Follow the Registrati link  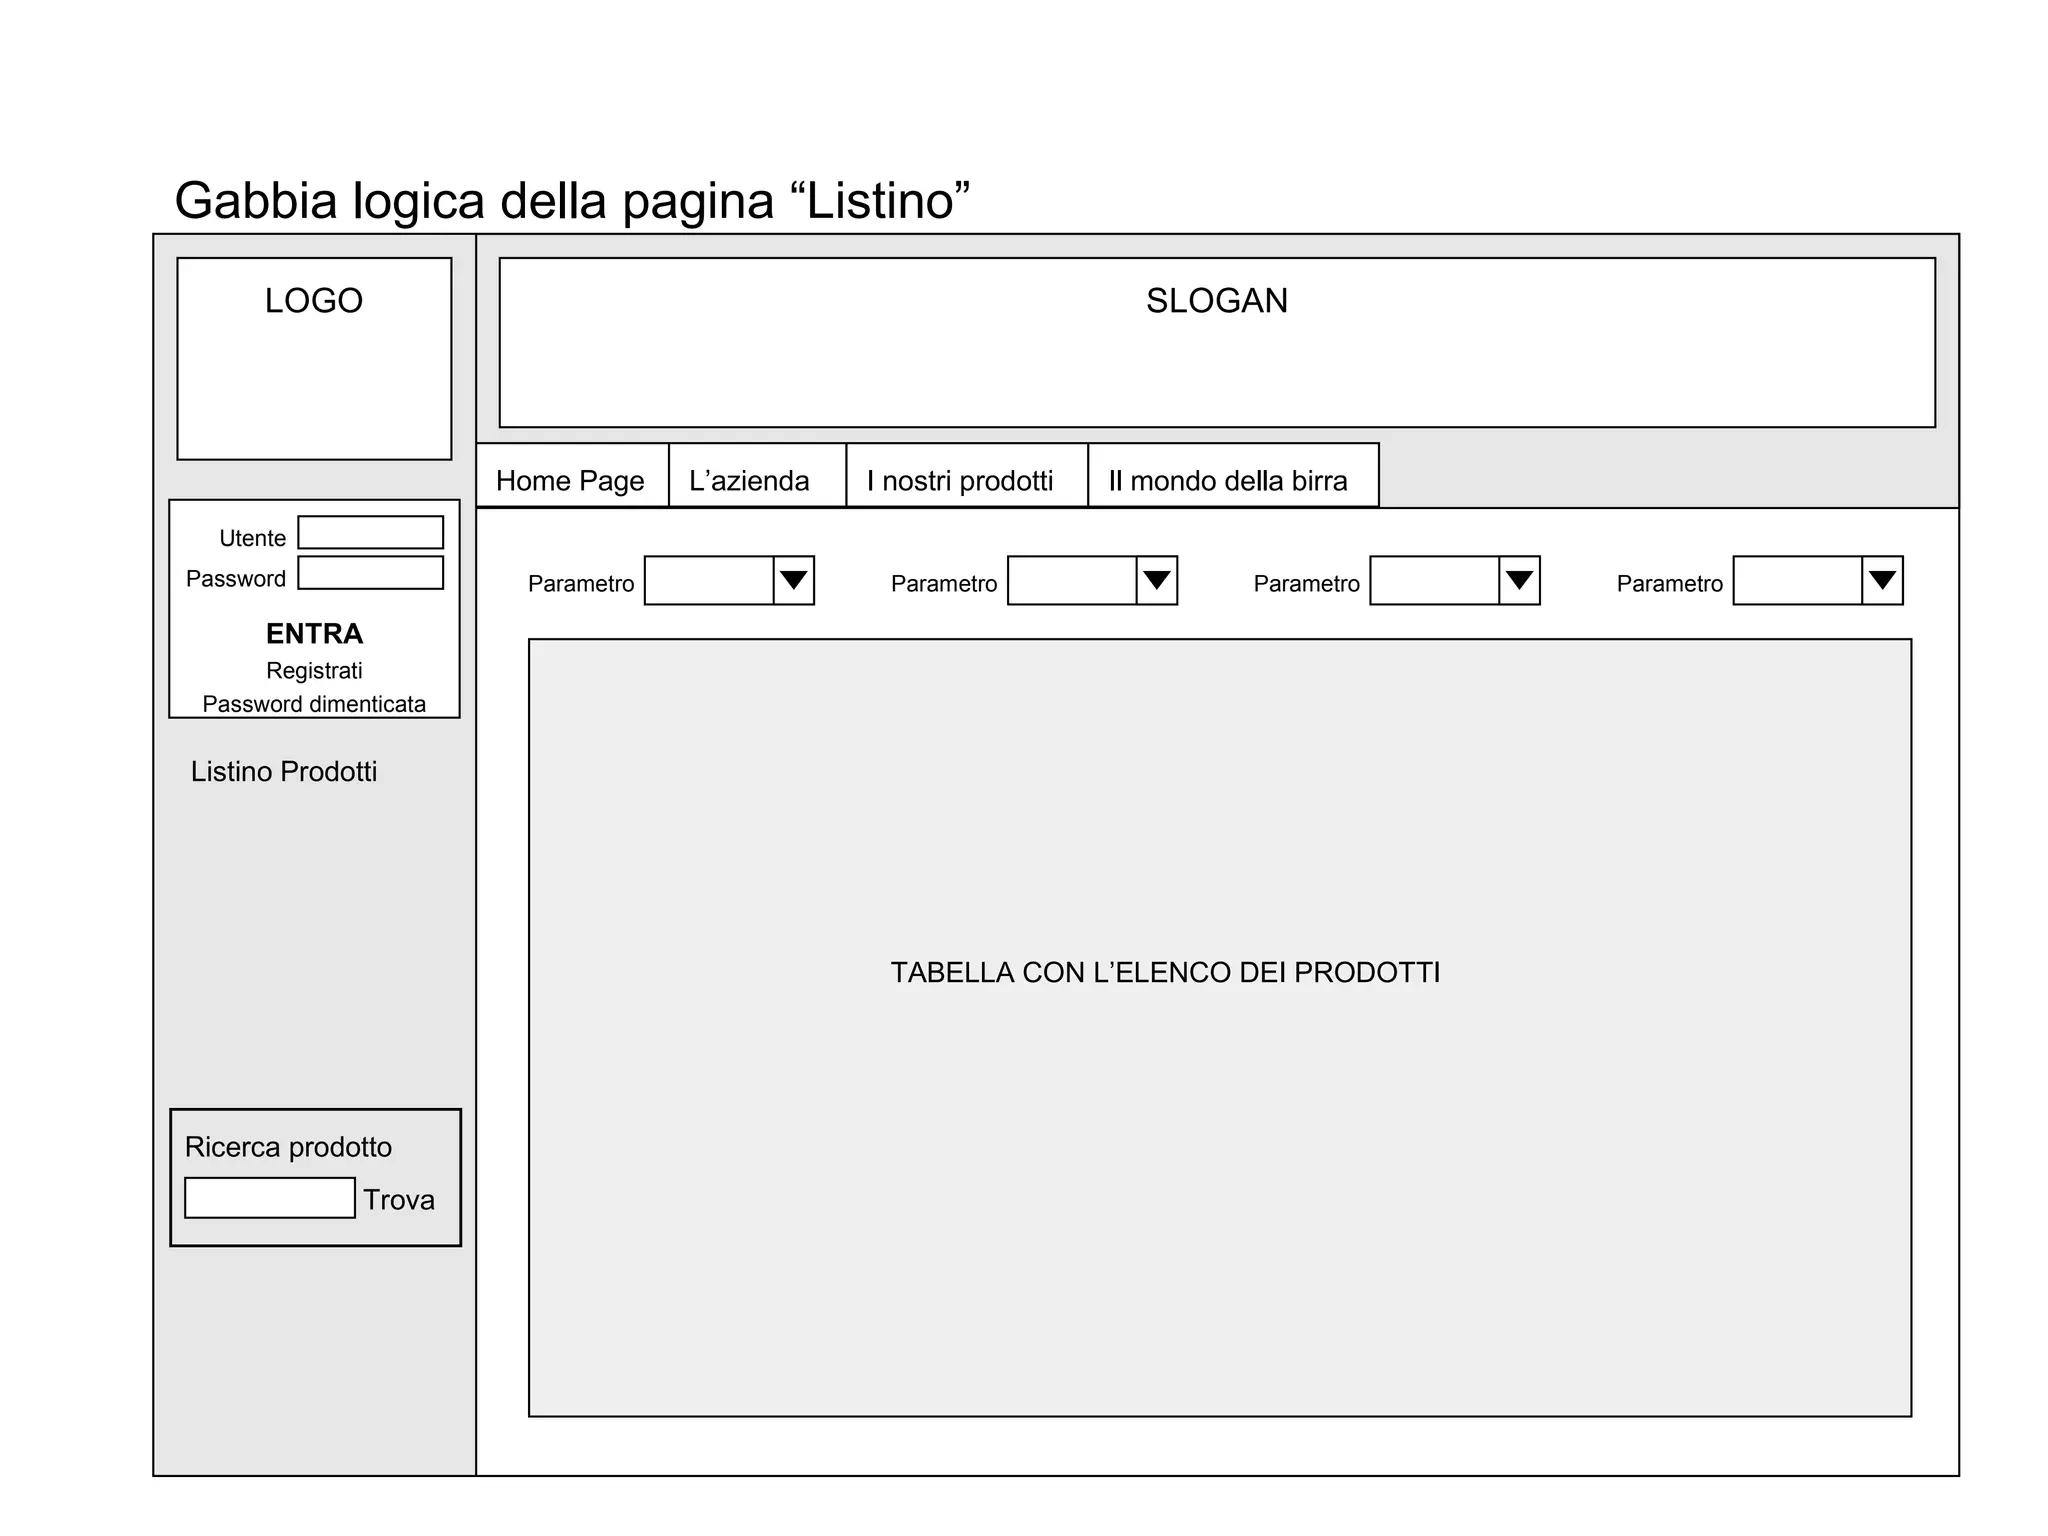click(314, 671)
